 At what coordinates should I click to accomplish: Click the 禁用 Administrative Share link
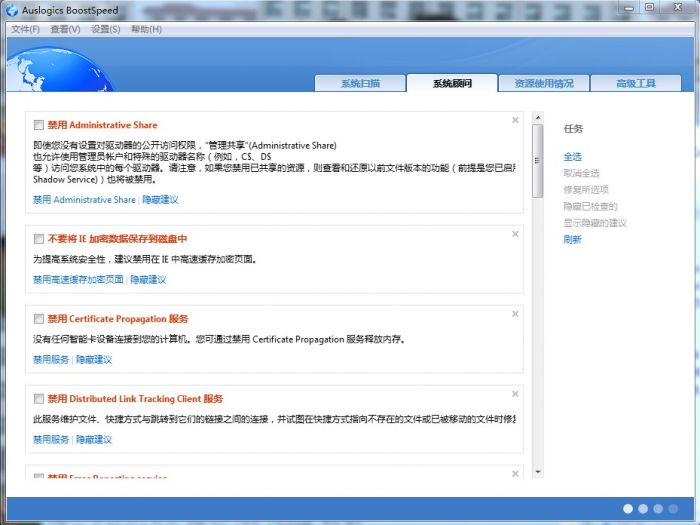click(84, 200)
